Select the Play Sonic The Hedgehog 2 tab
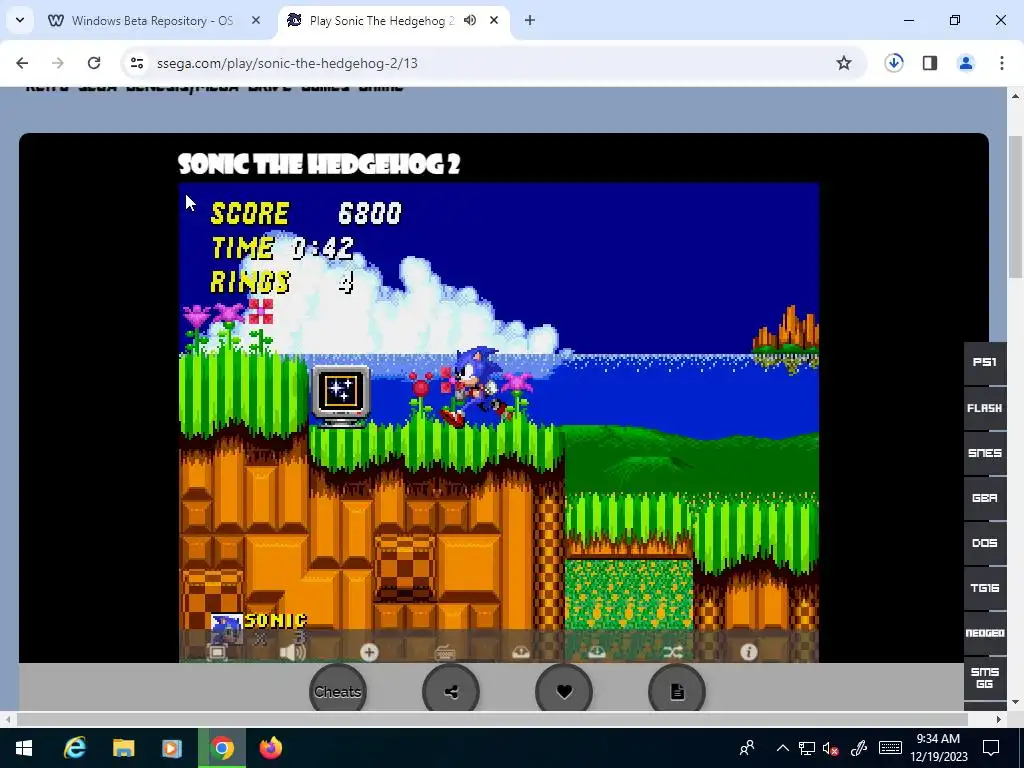This screenshot has height=768, width=1024. tap(381, 21)
